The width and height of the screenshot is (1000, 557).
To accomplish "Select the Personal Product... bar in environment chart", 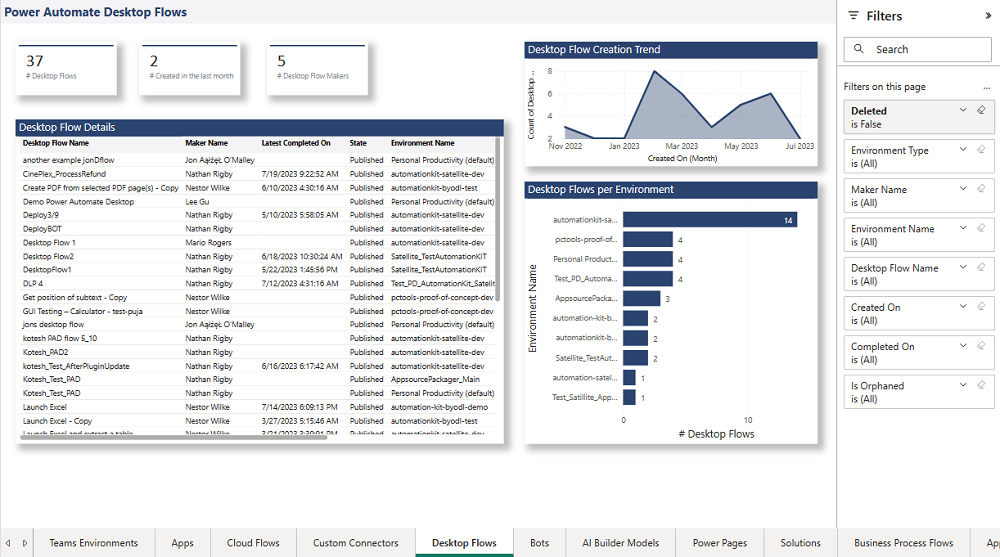I will point(648,259).
